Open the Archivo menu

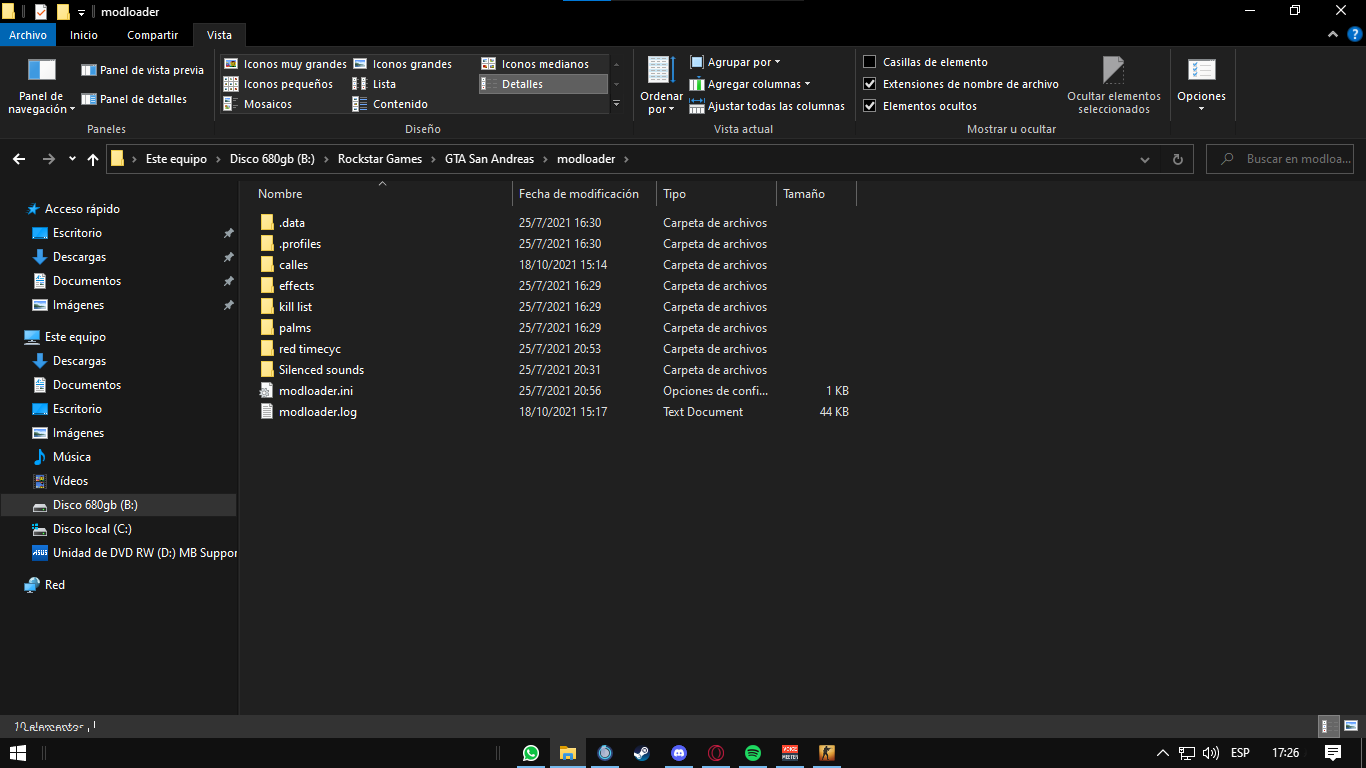pyautogui.click(x=28, y=35)
